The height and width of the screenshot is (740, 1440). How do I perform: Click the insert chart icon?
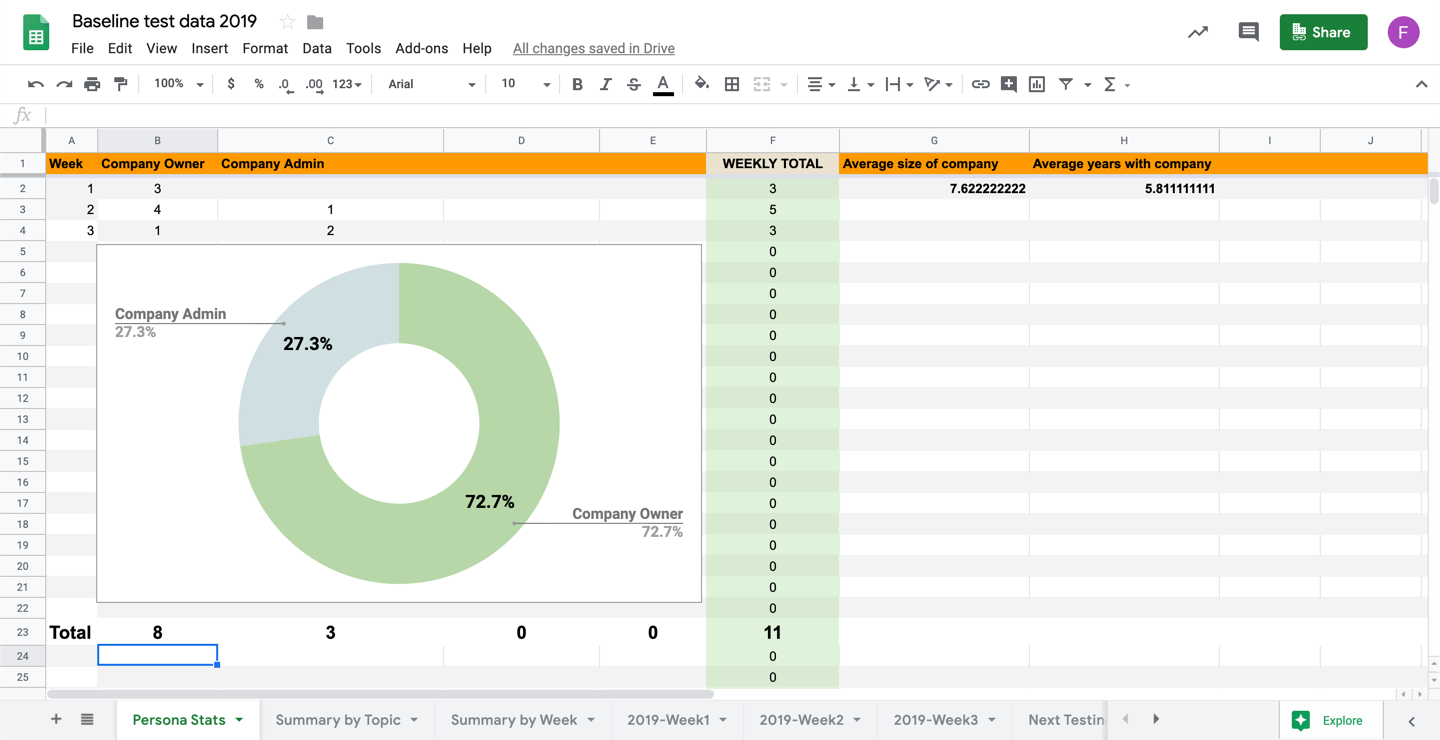coord(1037,85)
